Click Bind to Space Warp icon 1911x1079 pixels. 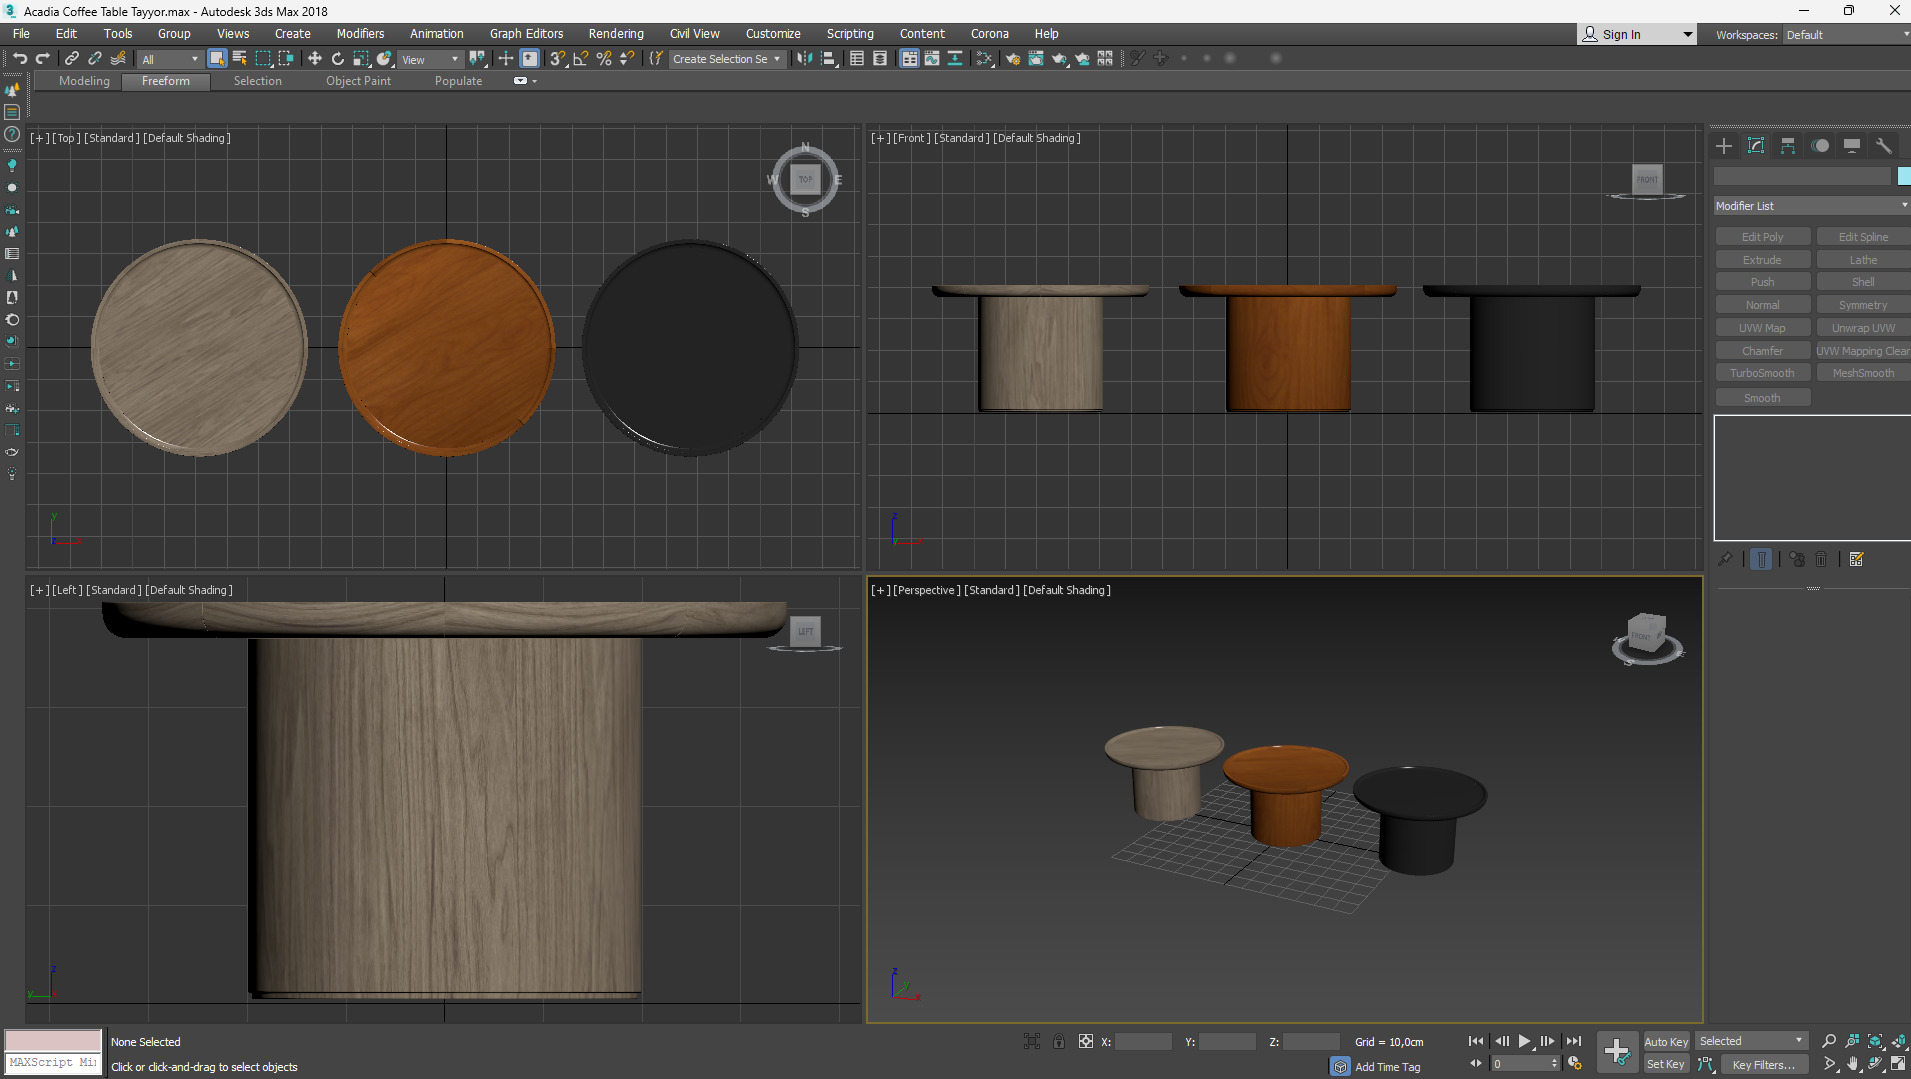118,59
